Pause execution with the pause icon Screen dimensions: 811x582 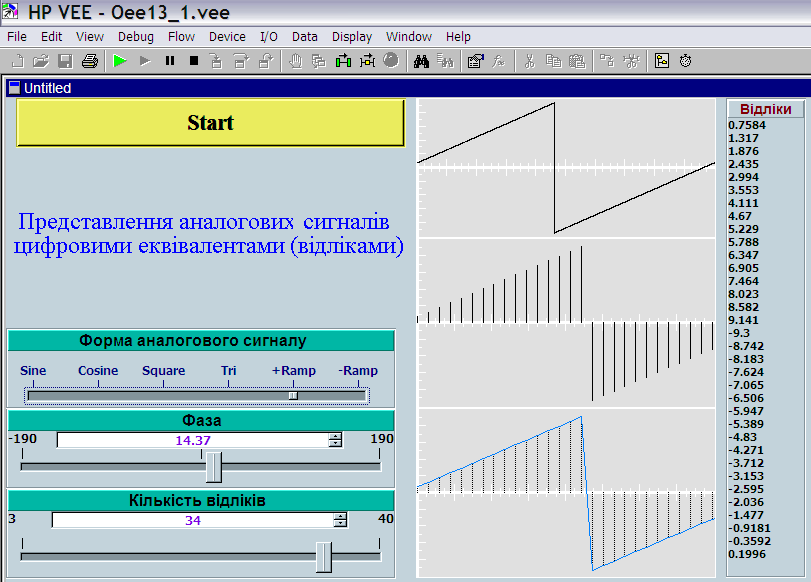pyautogui.click(x=170, y=61)
